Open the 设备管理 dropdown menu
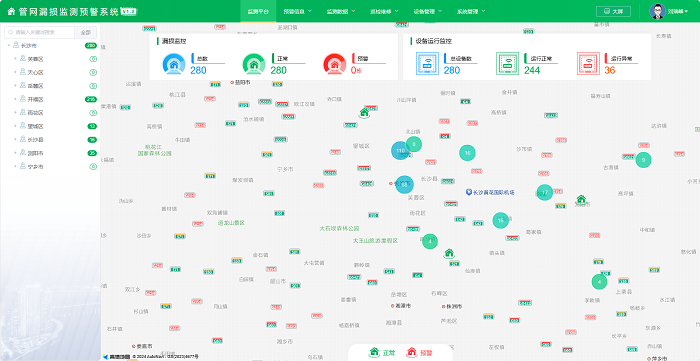The image size is (700, 361). [427, 11]
